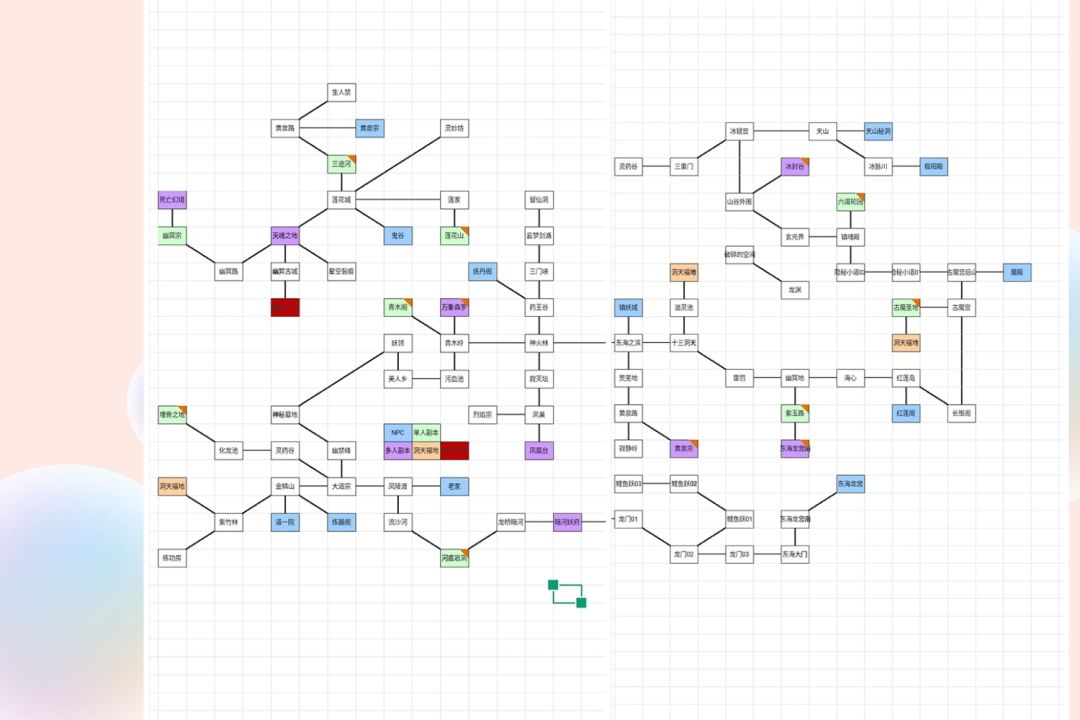Select the 十三洞天 node
The height and width of the screenshot is (720, 1080).
coord(683,343)
